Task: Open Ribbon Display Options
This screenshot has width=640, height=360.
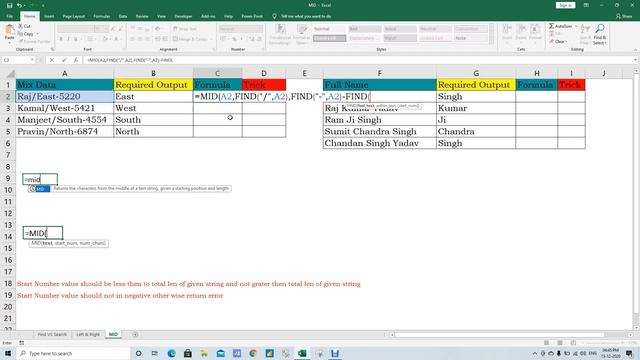Action: [586, 5]
